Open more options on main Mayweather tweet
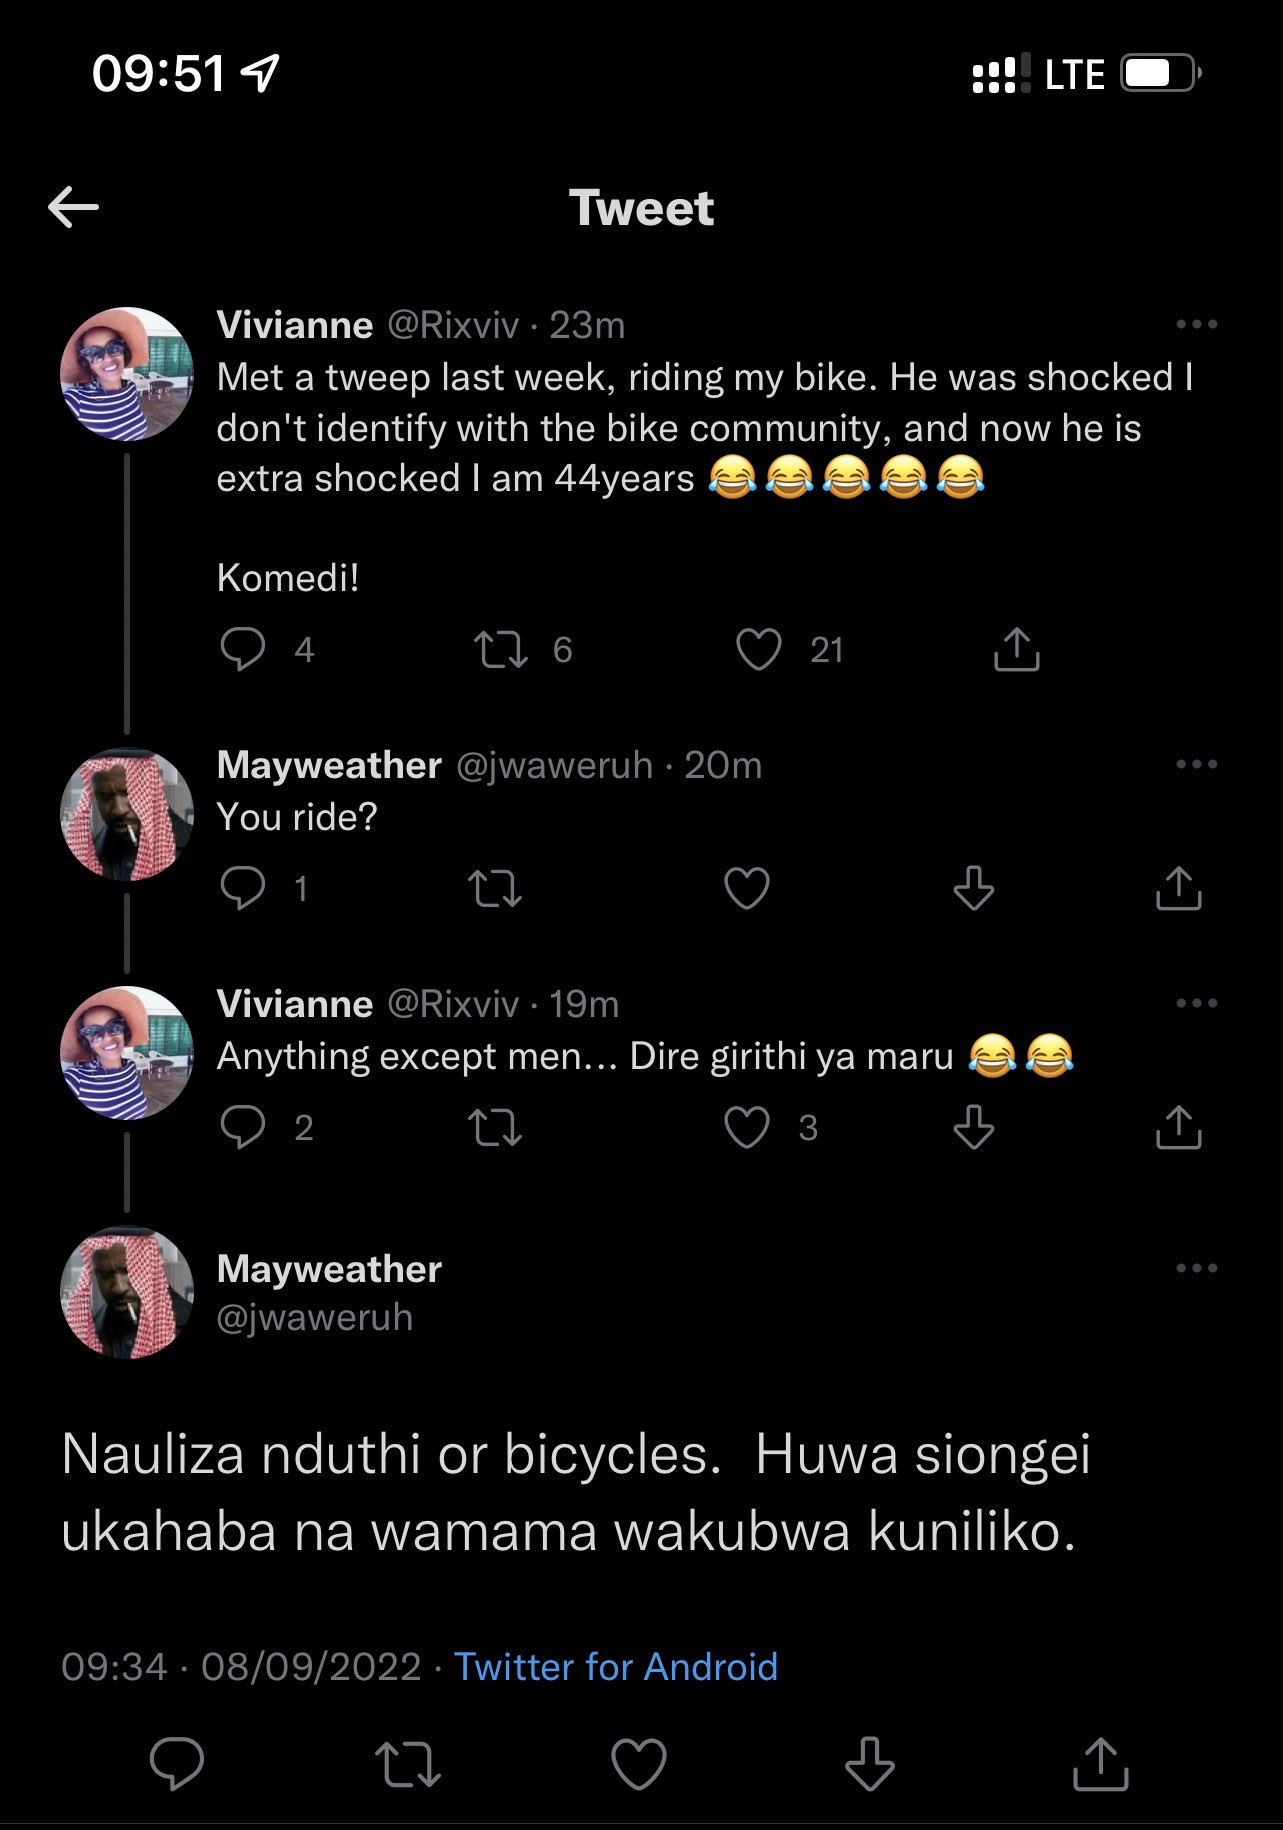The width and height of the screenshot is (1283, 1830). pyautogui.click(x=1196, y=1268)
